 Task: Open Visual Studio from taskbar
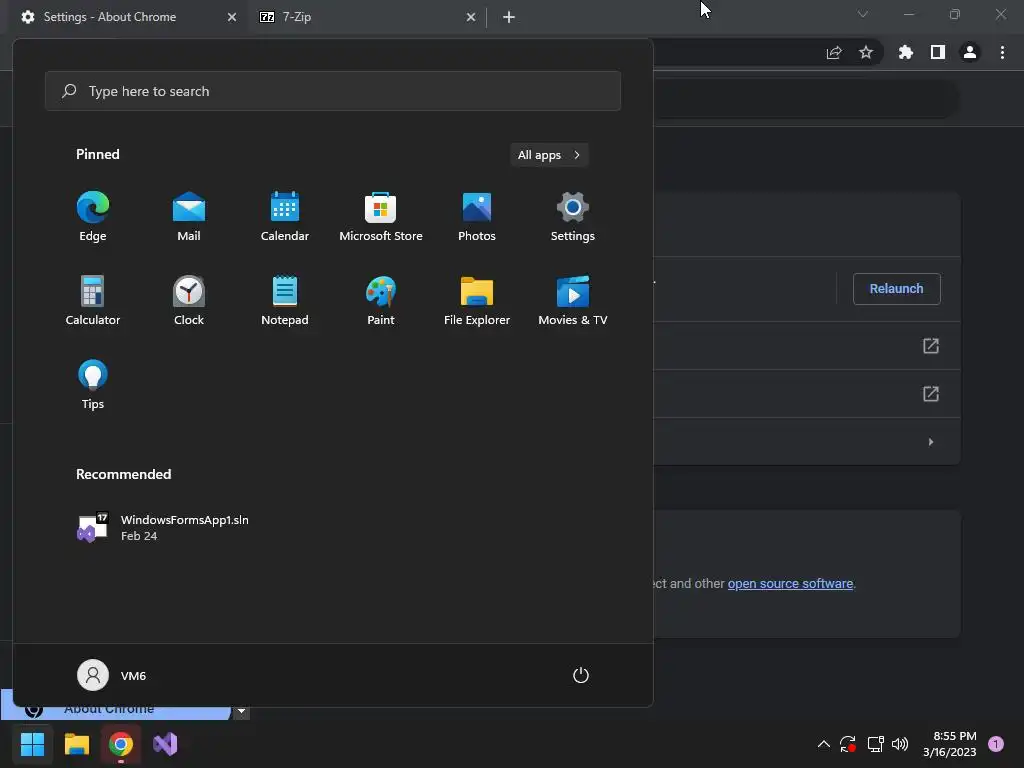tap(165, 744)
